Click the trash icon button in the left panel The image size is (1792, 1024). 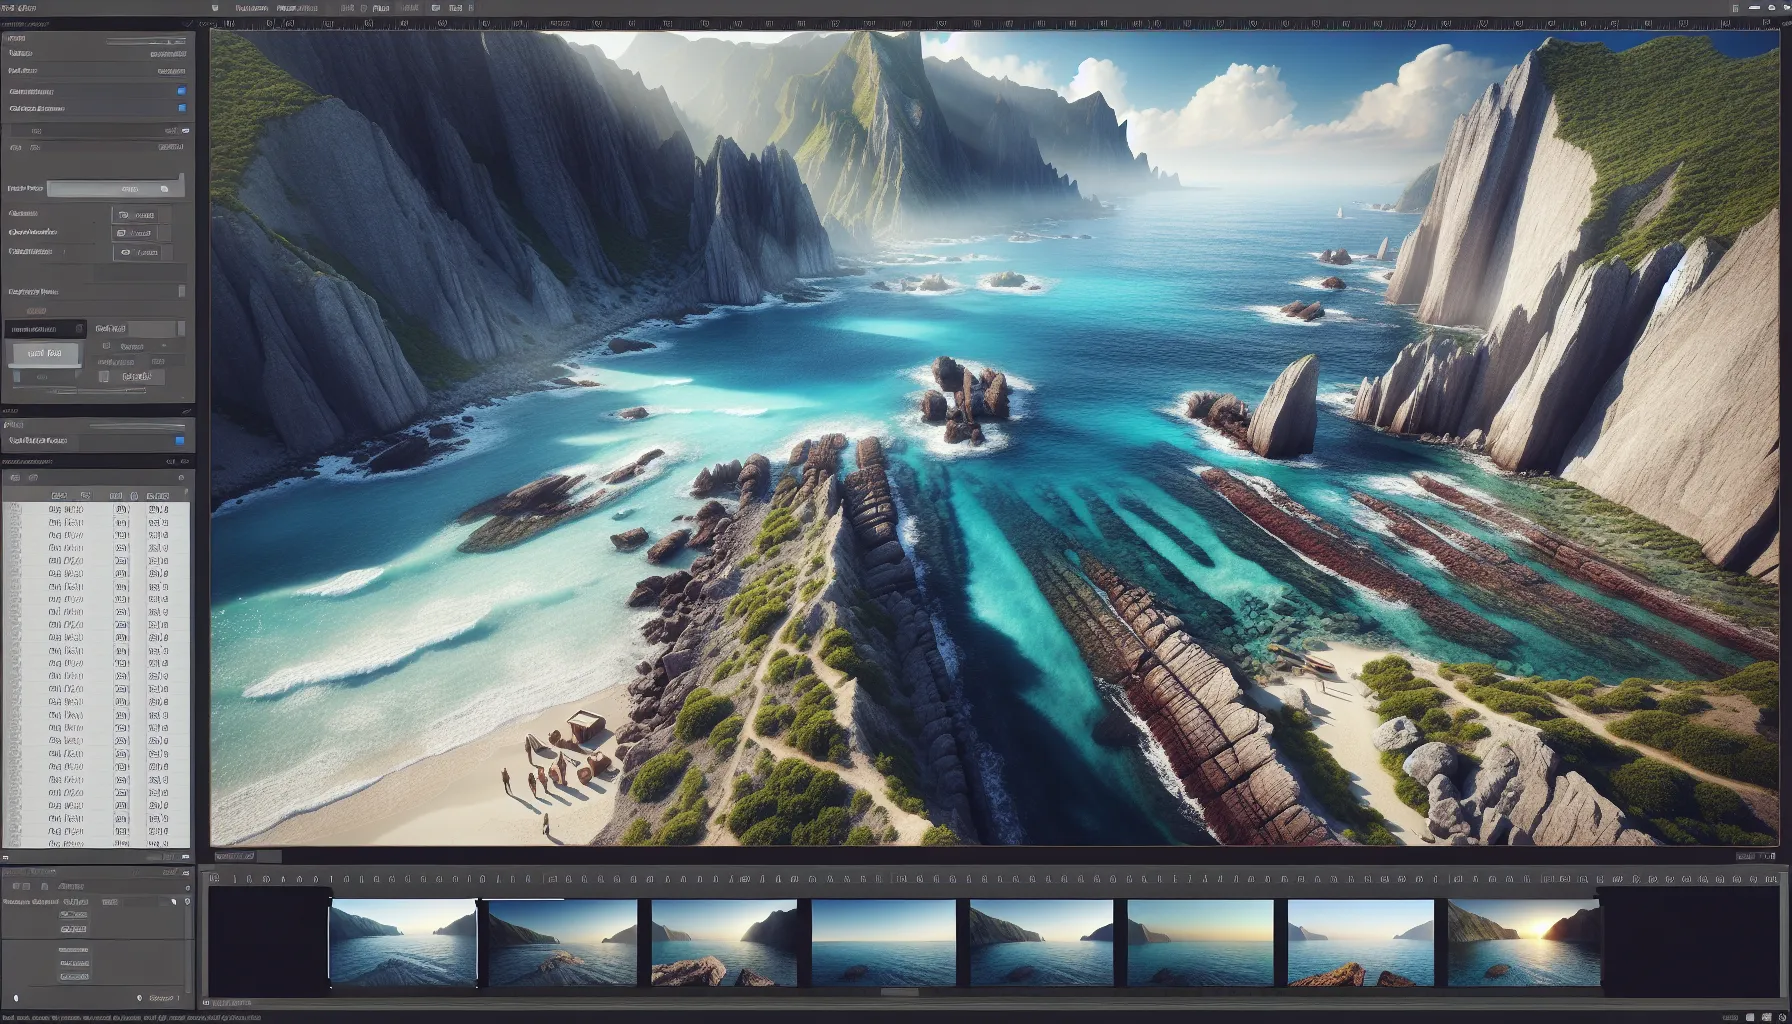(104, 377)
